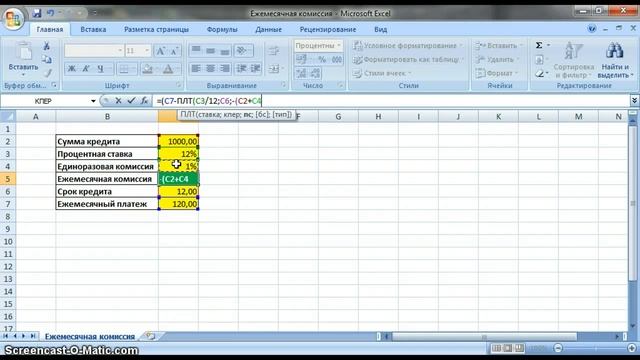Image resolution: width=640 pixels, height=360 pixels.
Task: Open Условное форматирование dropdown
Action: point(408,46)
